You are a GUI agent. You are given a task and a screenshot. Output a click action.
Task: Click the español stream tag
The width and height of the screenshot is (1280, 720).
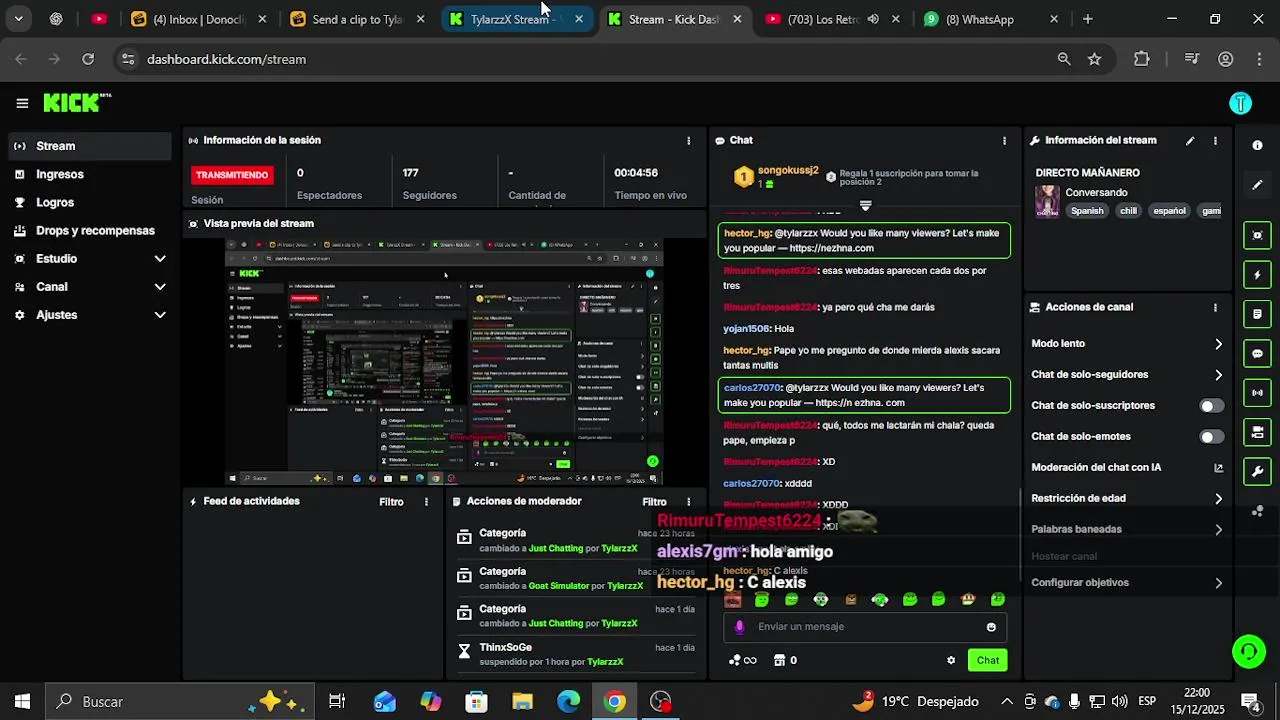pyautogui.click(x=1169, y=211)
